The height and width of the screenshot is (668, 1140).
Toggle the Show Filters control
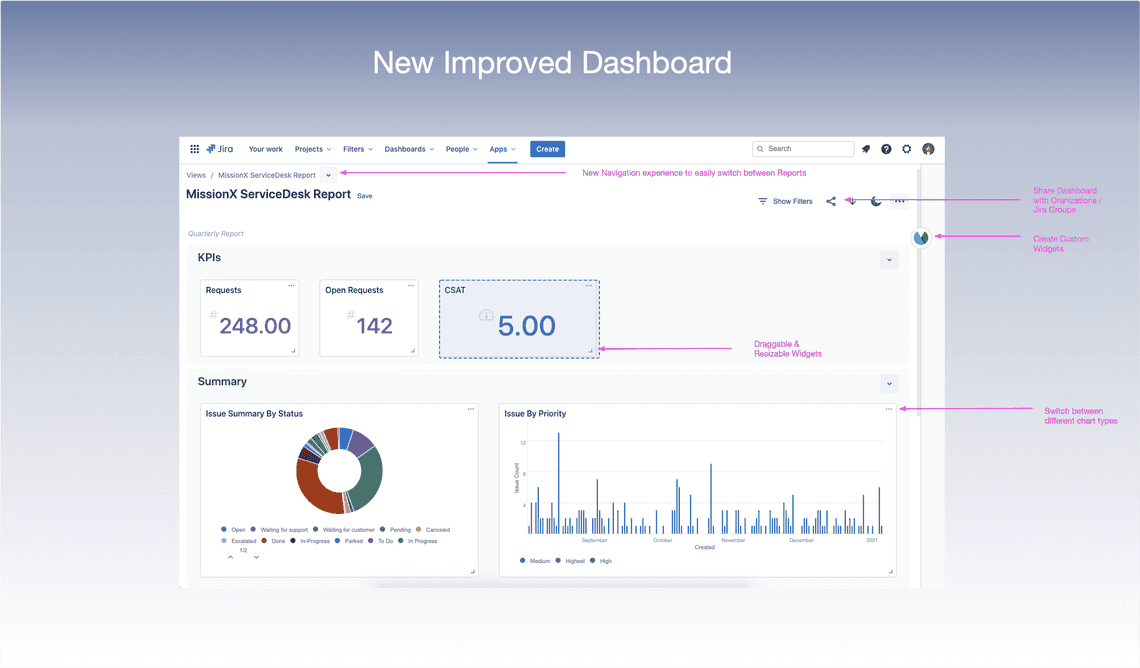pyautogui.click(x=785, y=200)
